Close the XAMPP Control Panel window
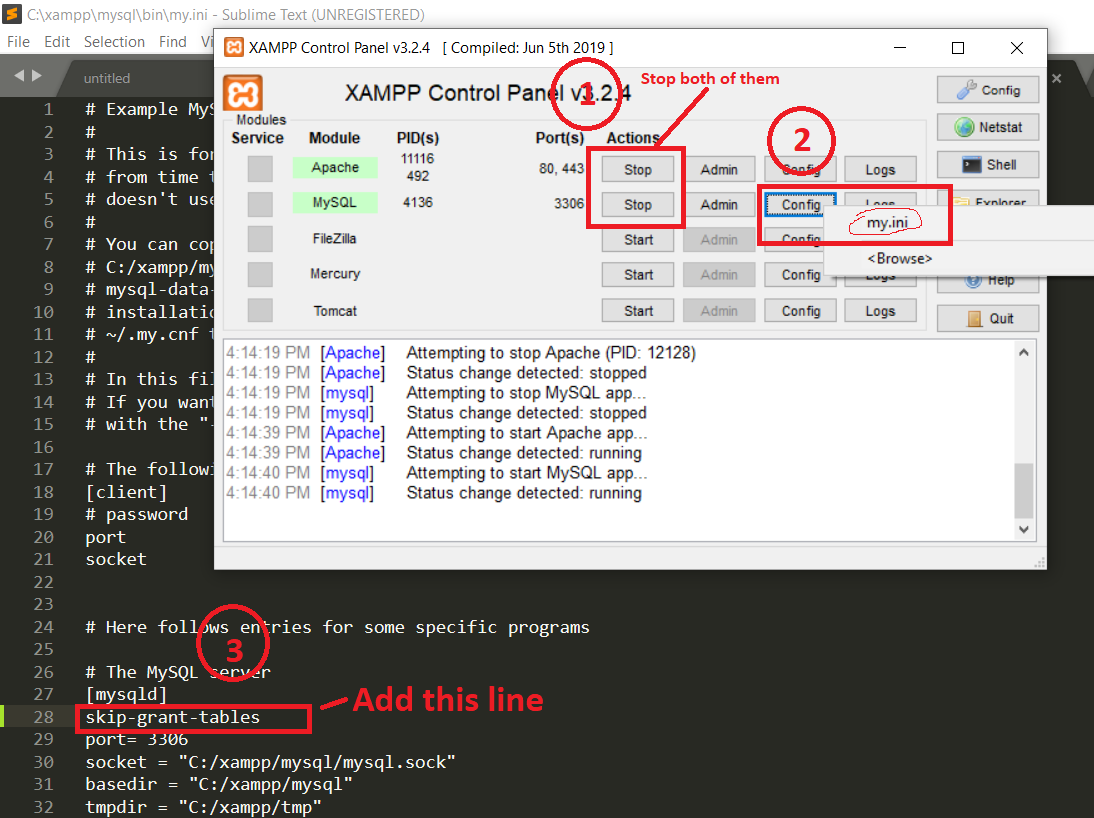Image resolution: width=1094 pixels, height=818 pixels. (x=1017, y=47)
